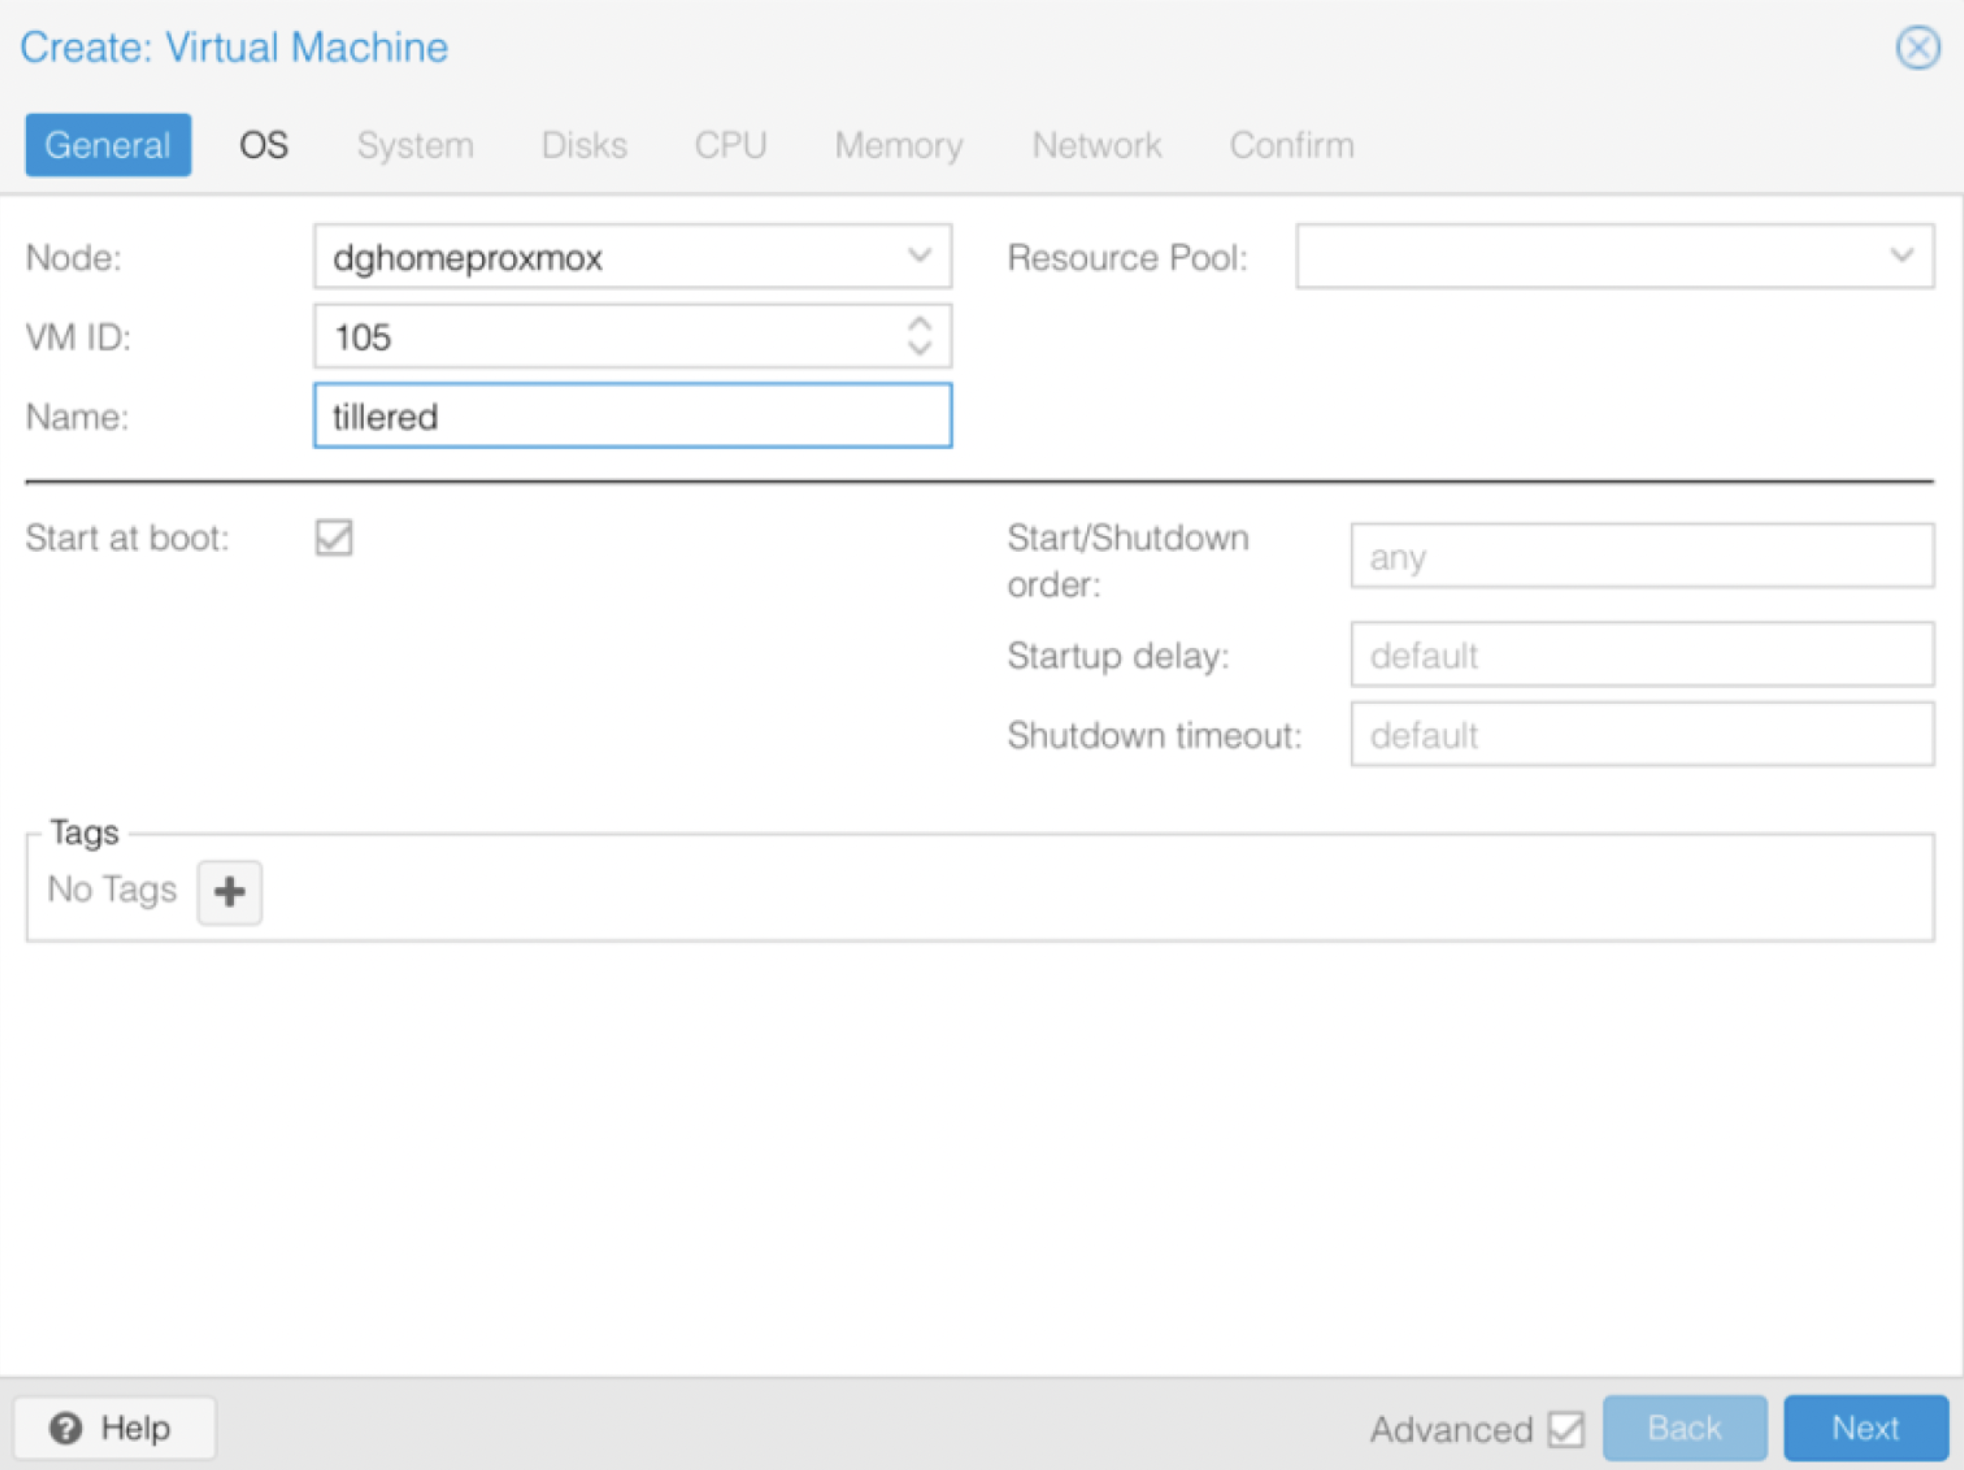Click the Next button

point(1864,1428)
